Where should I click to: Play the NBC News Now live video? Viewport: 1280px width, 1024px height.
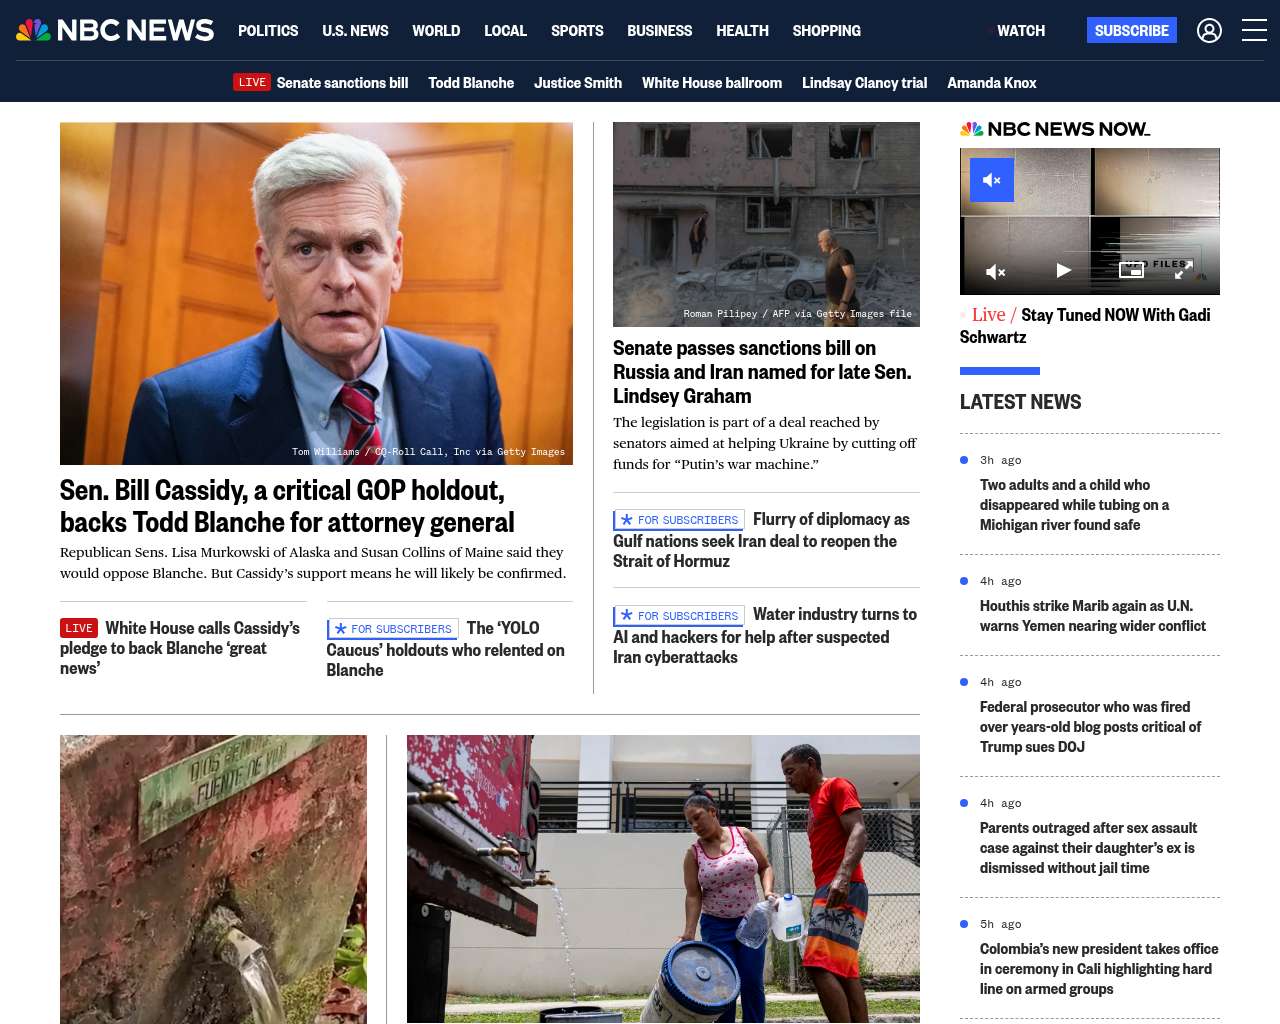pos(1064,270)
